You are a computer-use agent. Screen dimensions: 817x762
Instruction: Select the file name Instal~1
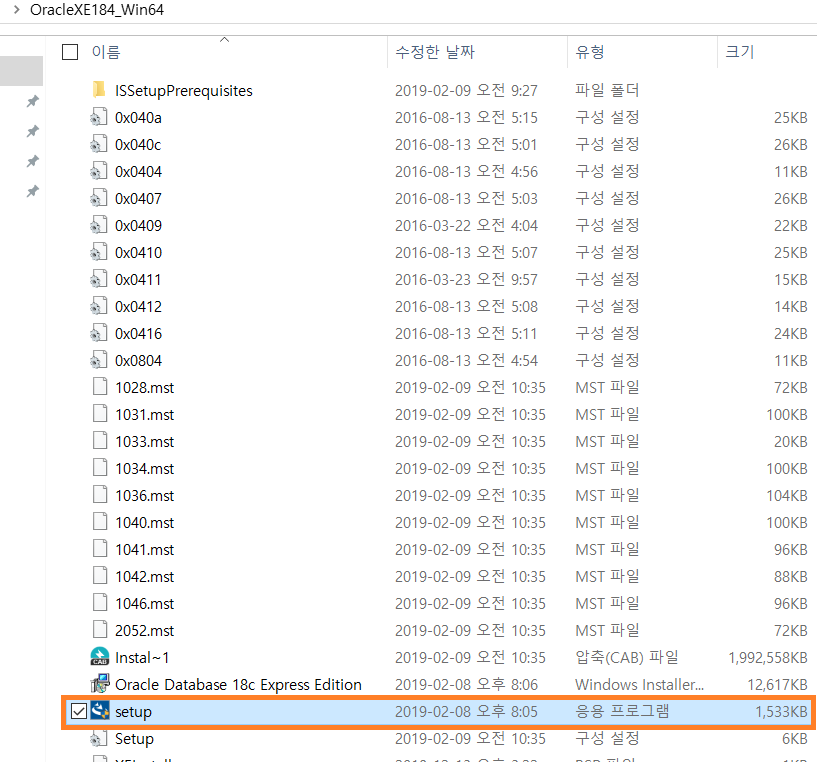click(x=142, y=658)
